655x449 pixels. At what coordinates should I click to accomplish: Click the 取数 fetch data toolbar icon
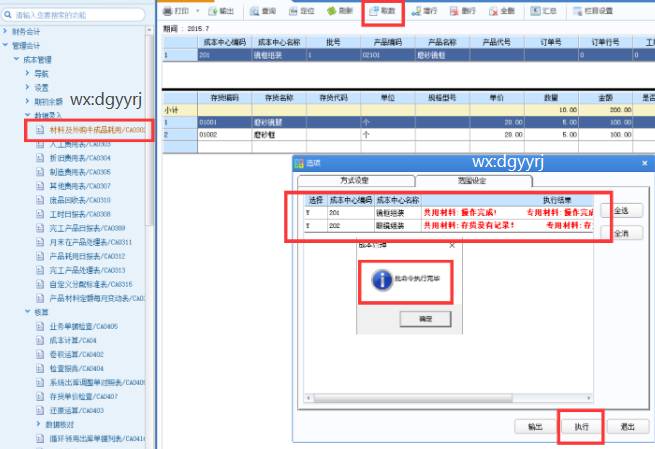coord(374,11)
